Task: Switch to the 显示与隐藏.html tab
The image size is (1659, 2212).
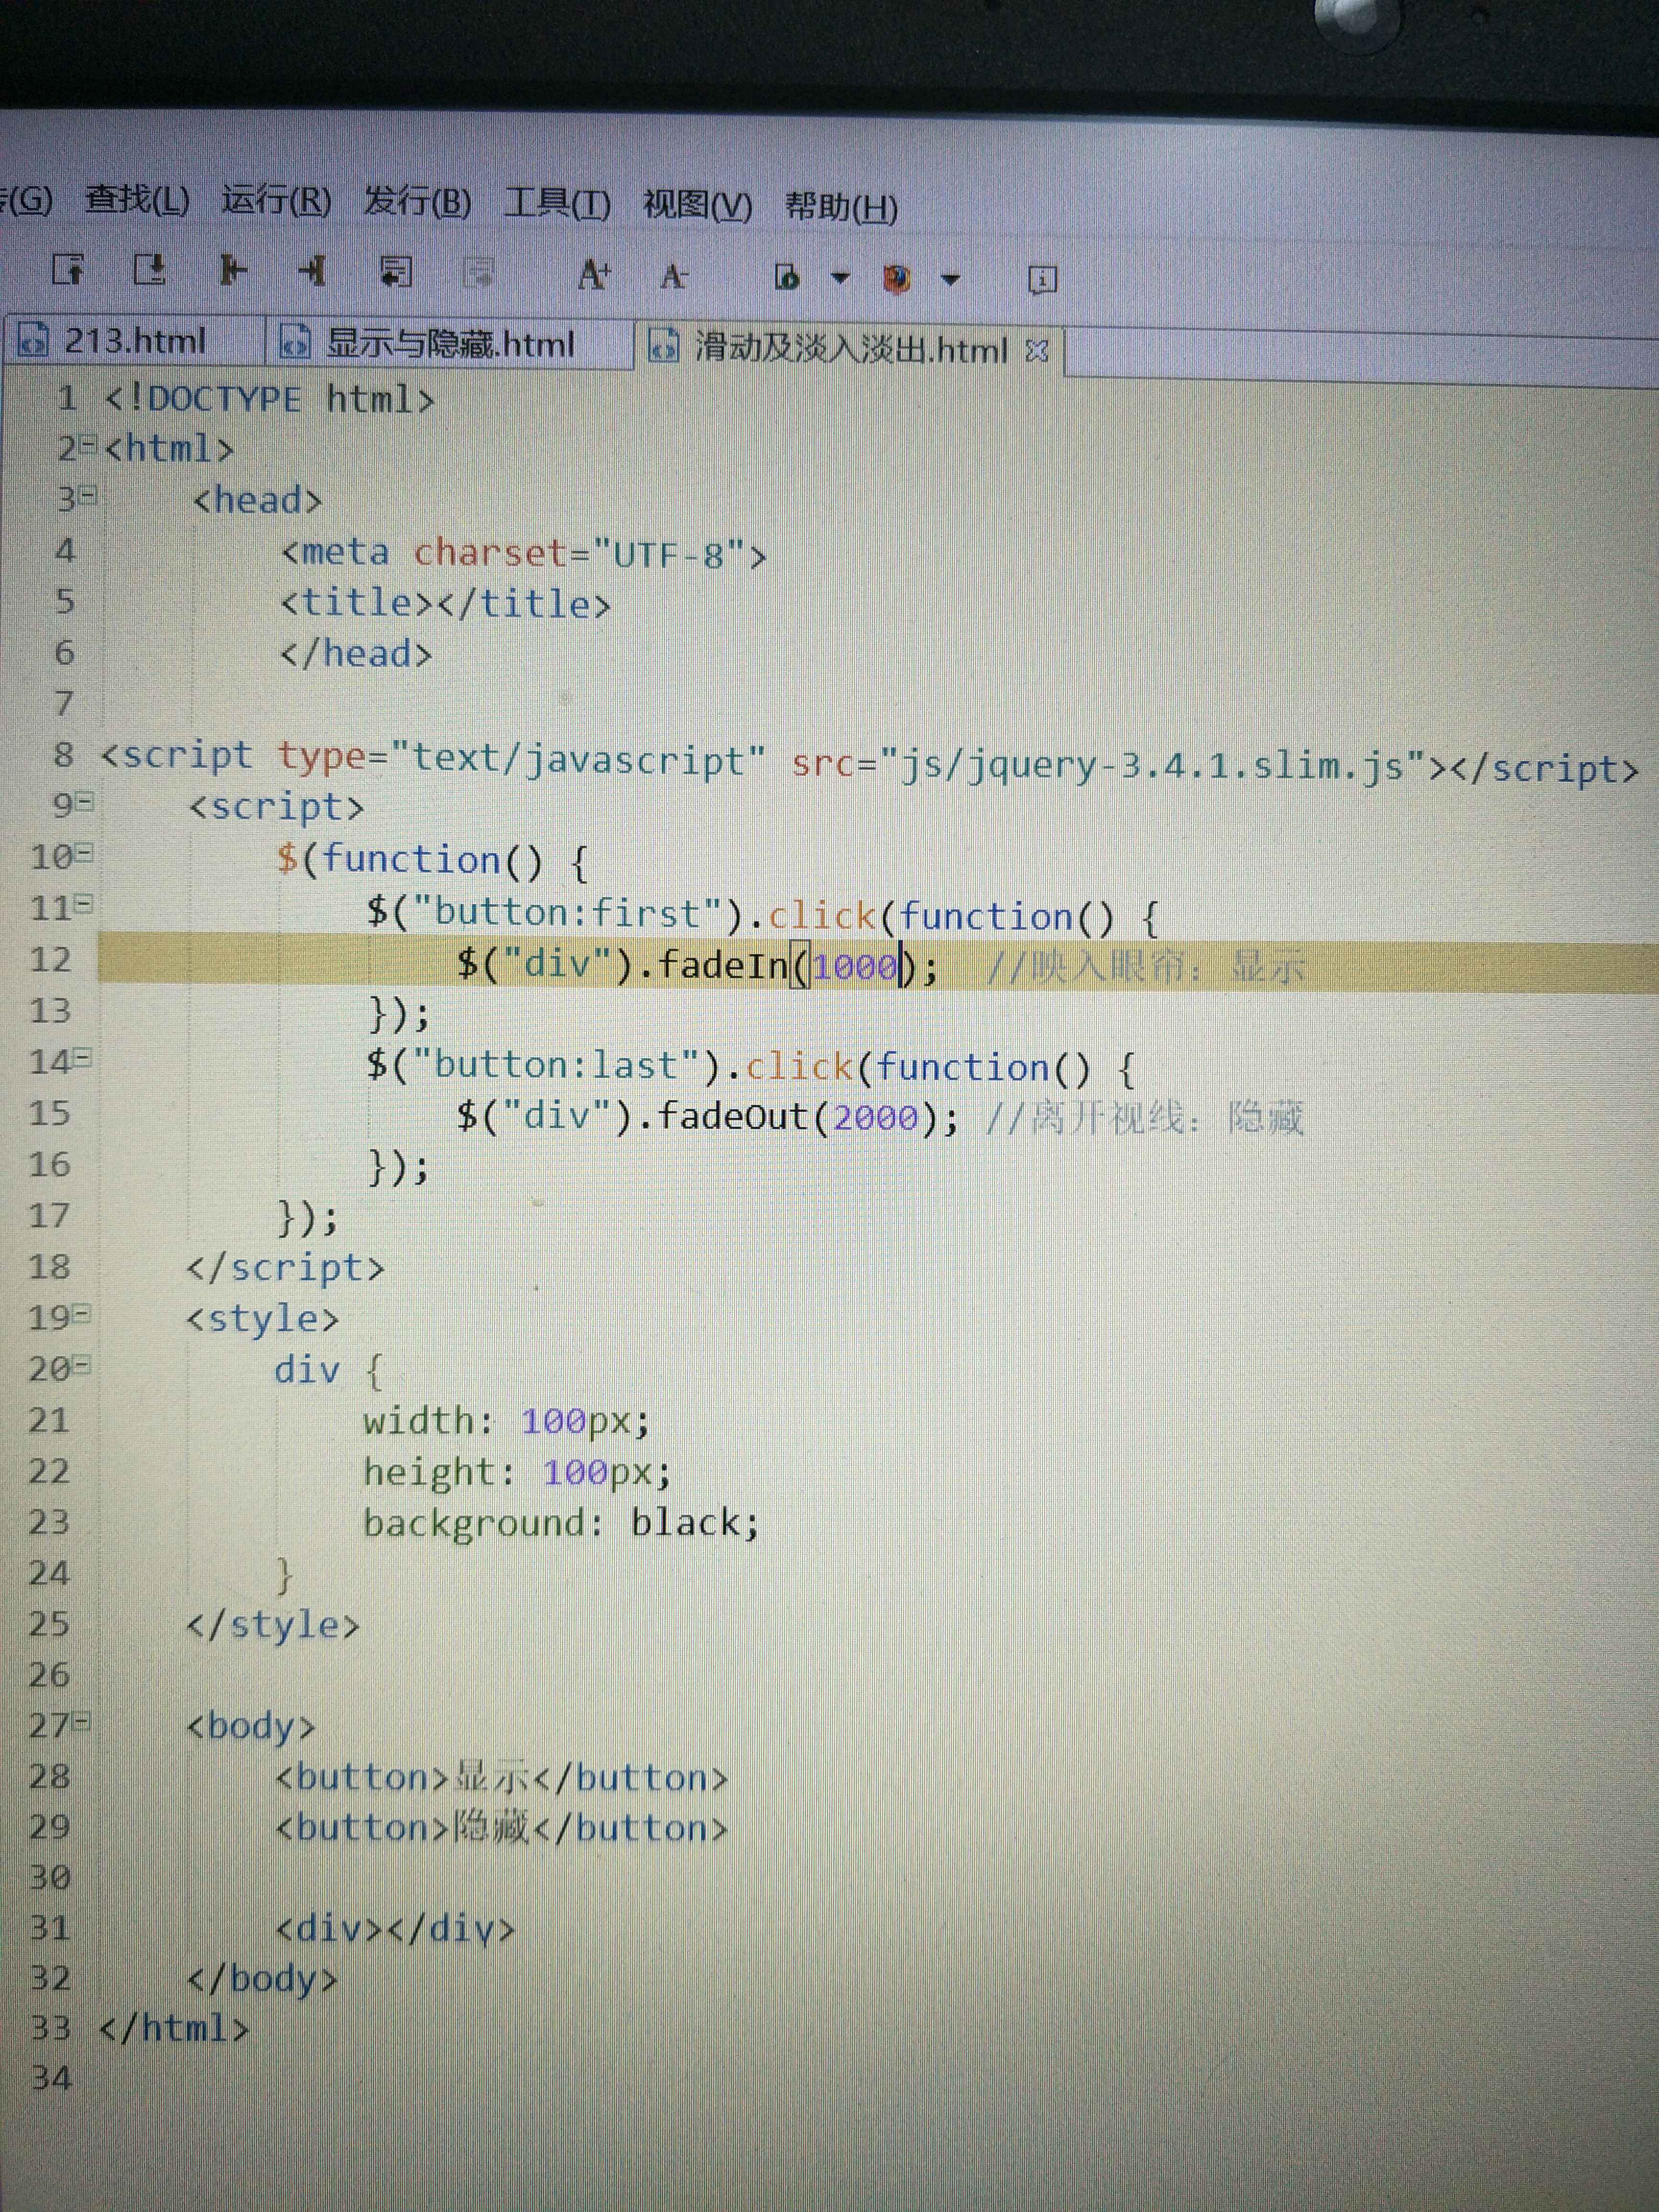Action: 450,344
